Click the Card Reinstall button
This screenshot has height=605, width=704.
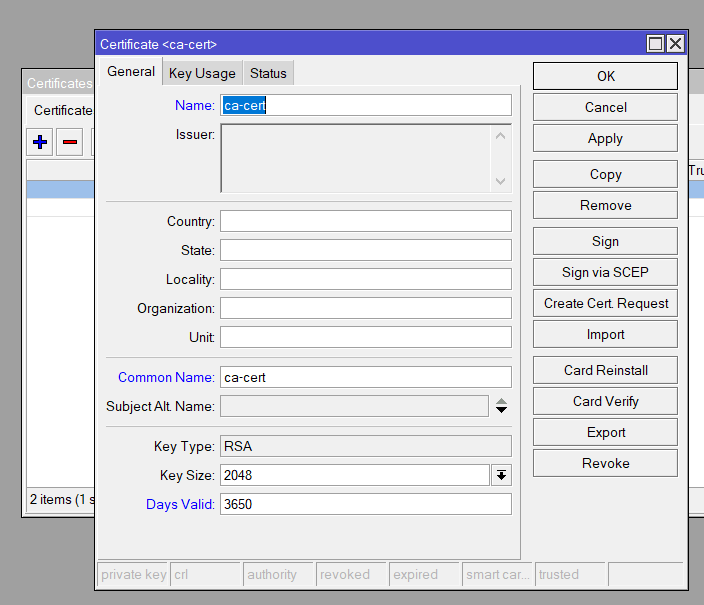click(x=605, y=370)
